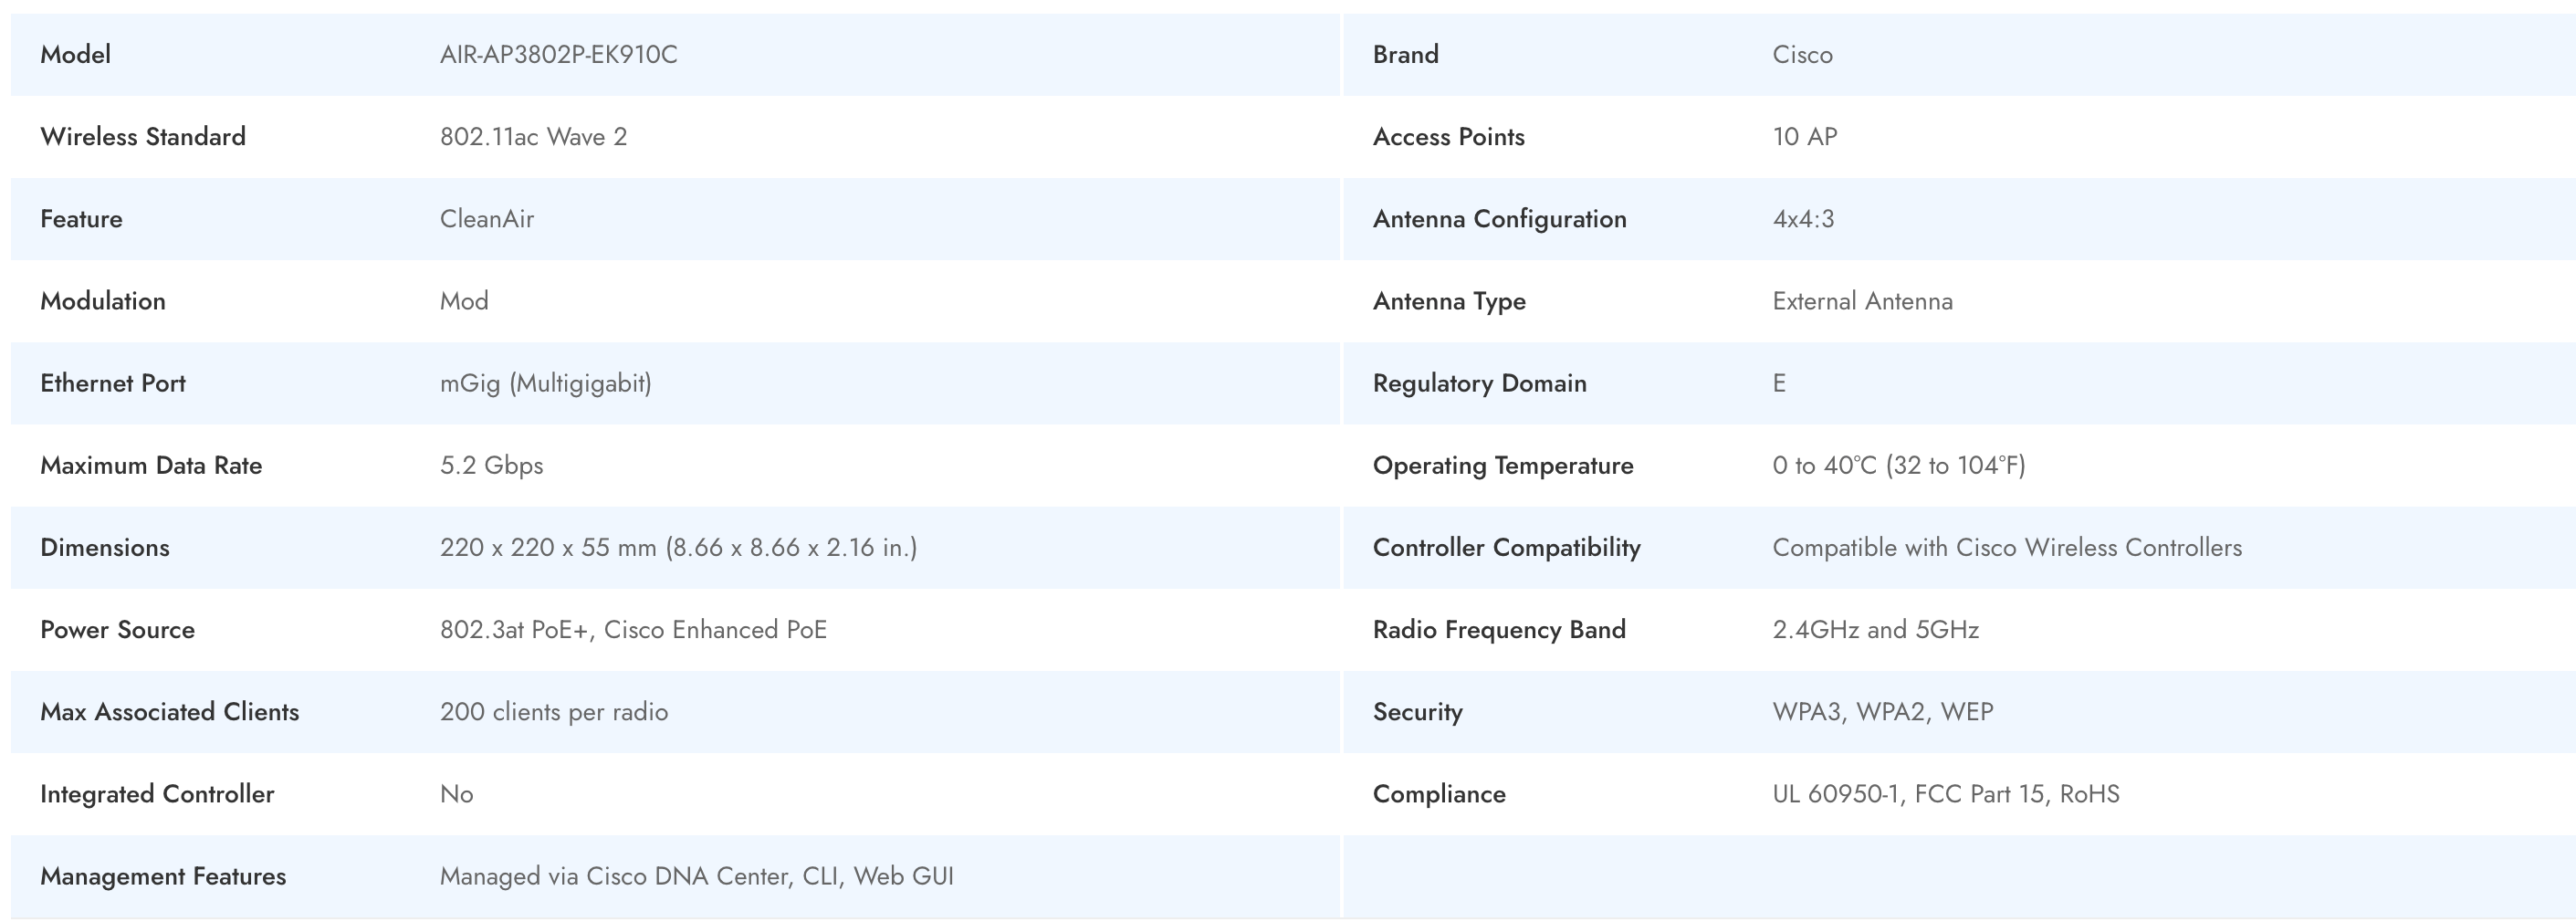Click the Operating Temperature range value
This screenshot has width=2576, height=922.
(x=1898, y=465)
